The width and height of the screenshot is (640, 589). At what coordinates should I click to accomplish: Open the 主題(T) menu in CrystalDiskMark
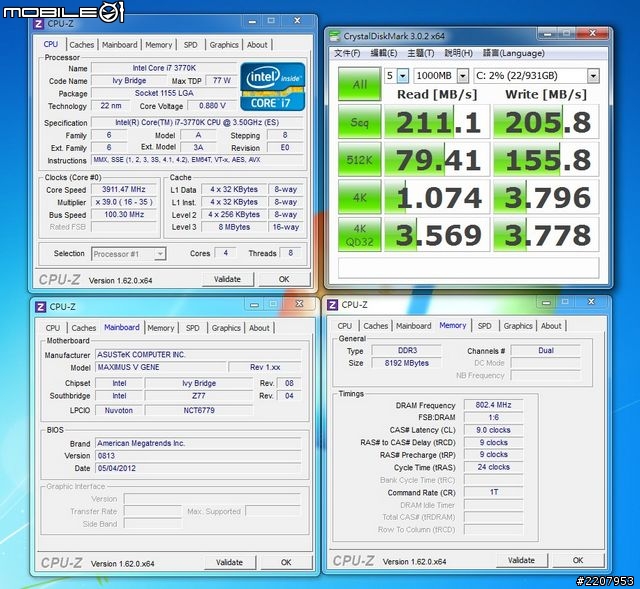pyautogui.click(x=421, y=53)
